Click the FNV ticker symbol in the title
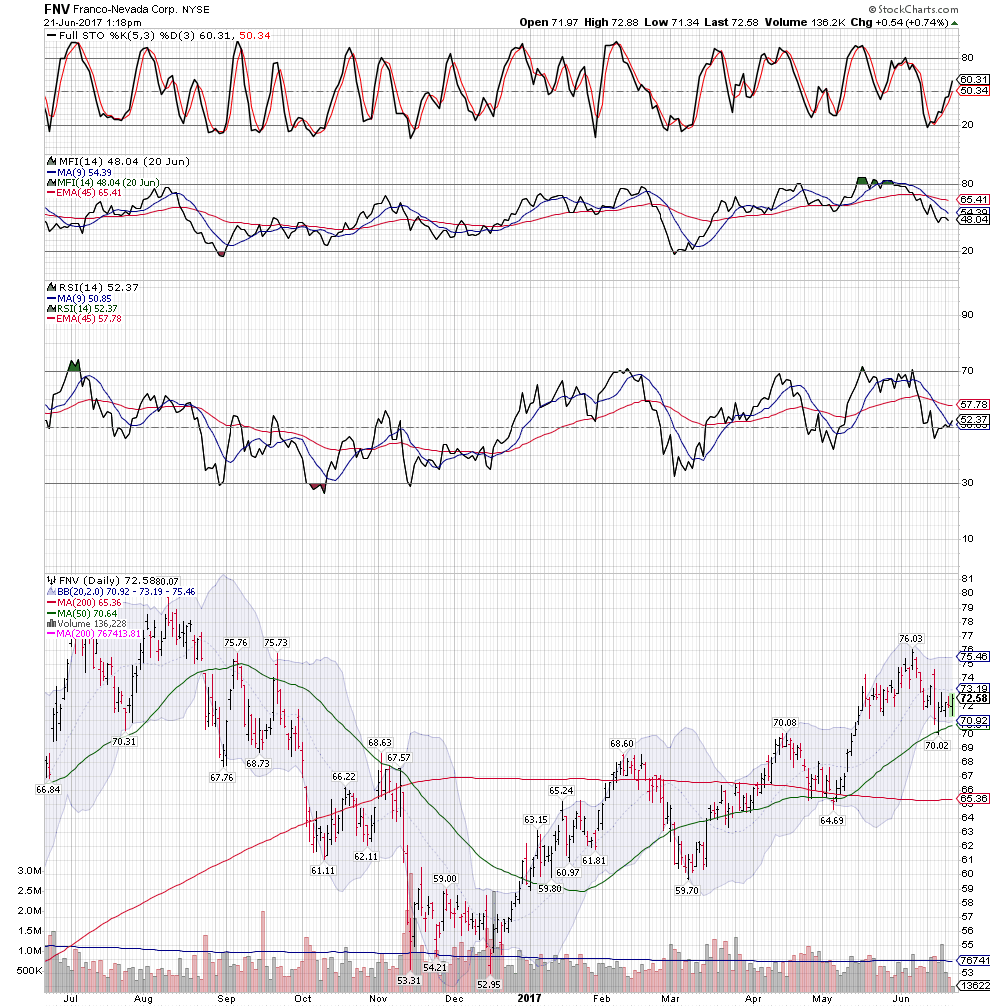The image size is (990, 1007). (x=56, y=10)
